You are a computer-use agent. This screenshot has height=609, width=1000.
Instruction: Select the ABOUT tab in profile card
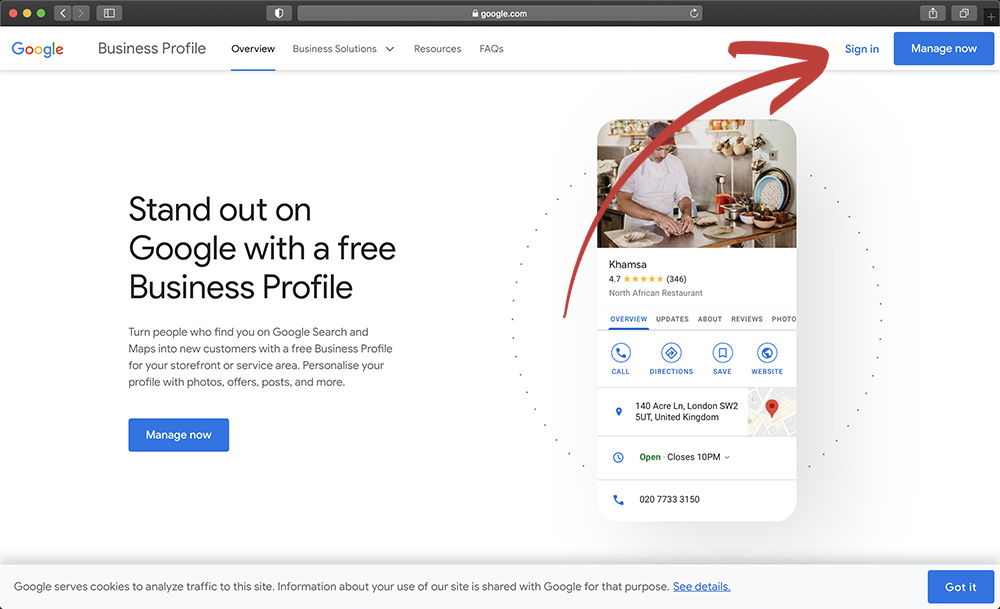[710, 319]
